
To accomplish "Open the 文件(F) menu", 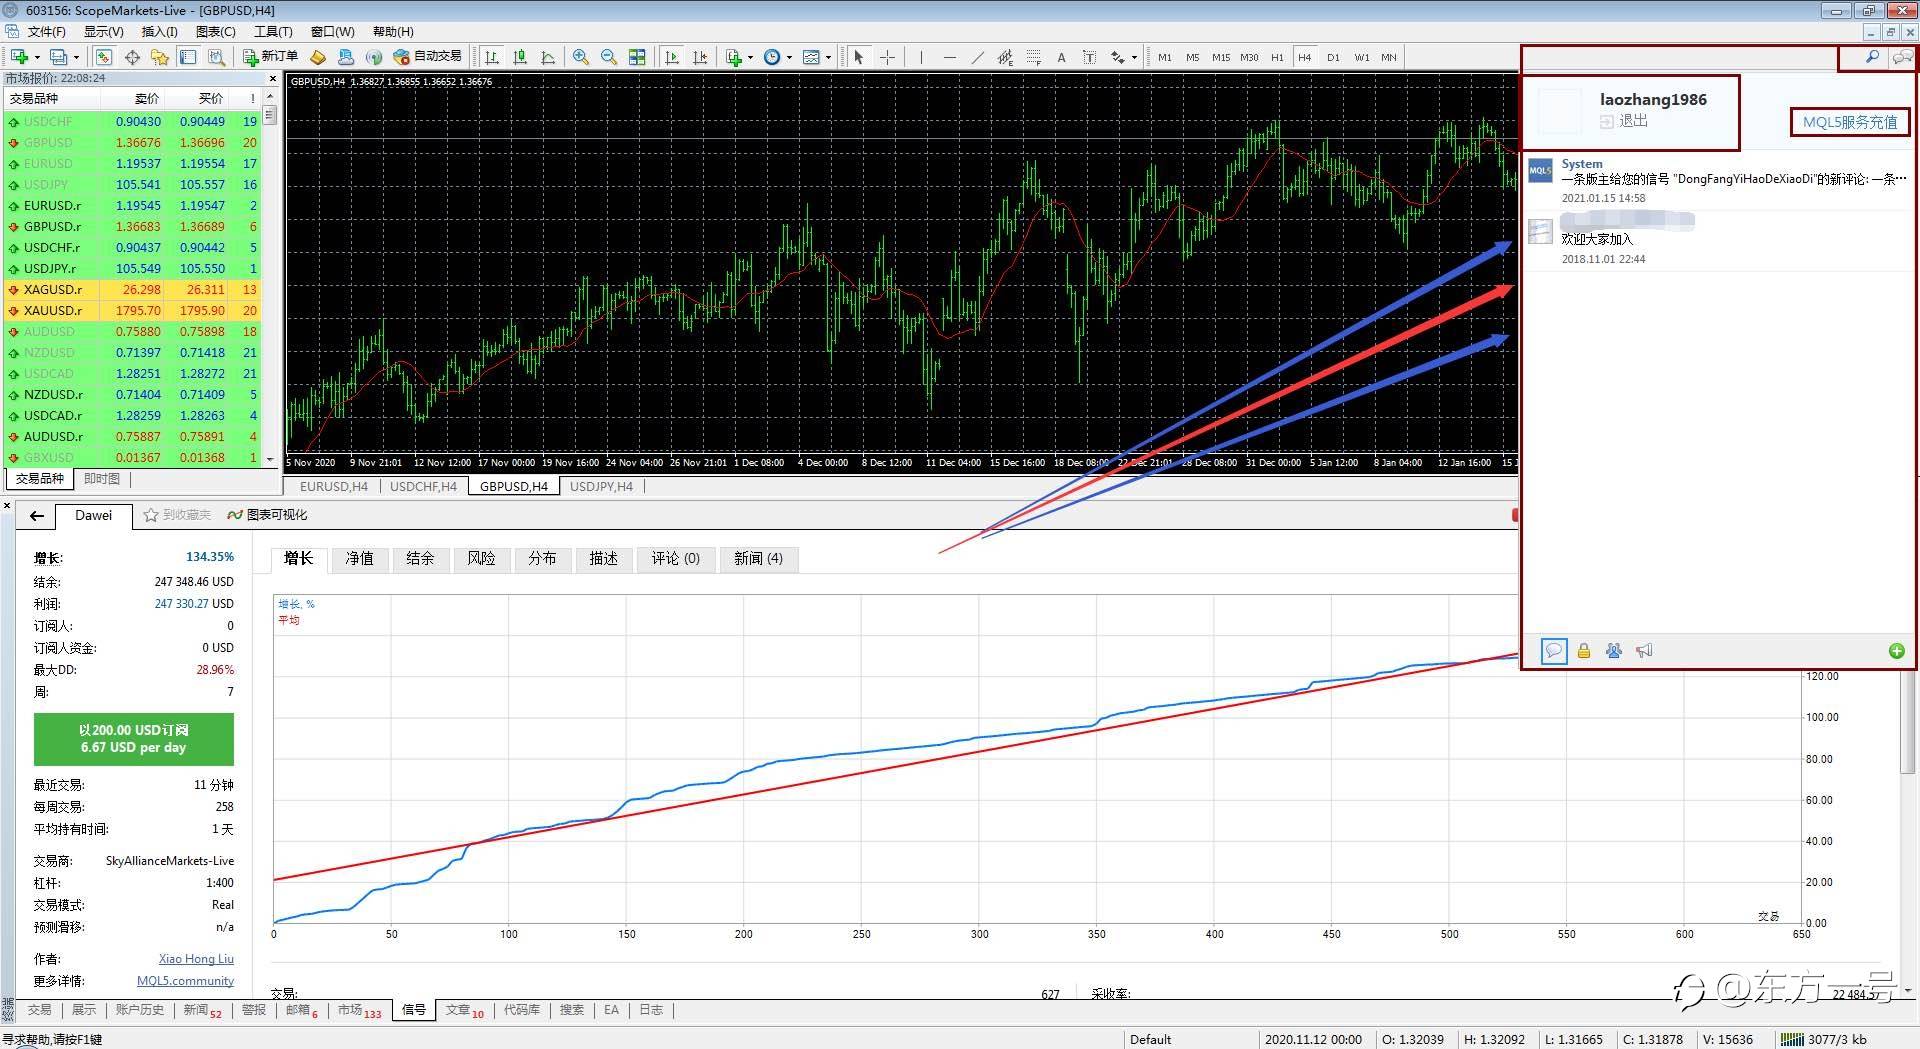I will pyautogui.click(x=47, y=32).
